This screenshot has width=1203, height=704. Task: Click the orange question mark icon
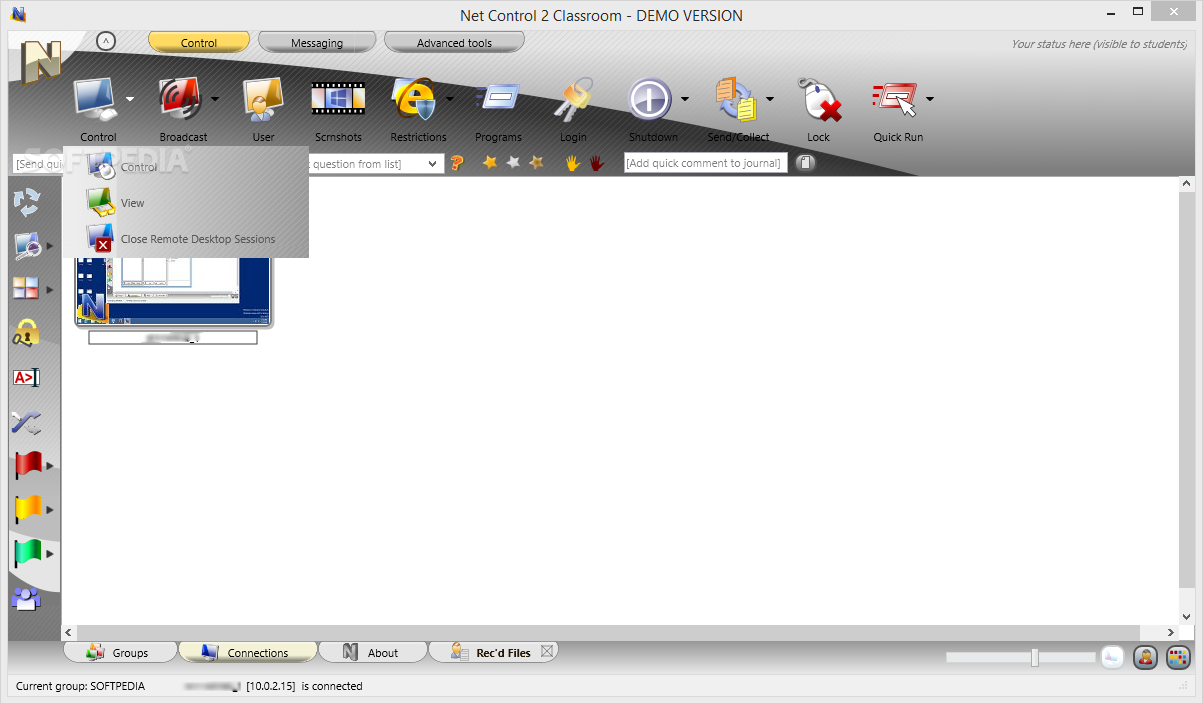[457, 163]
